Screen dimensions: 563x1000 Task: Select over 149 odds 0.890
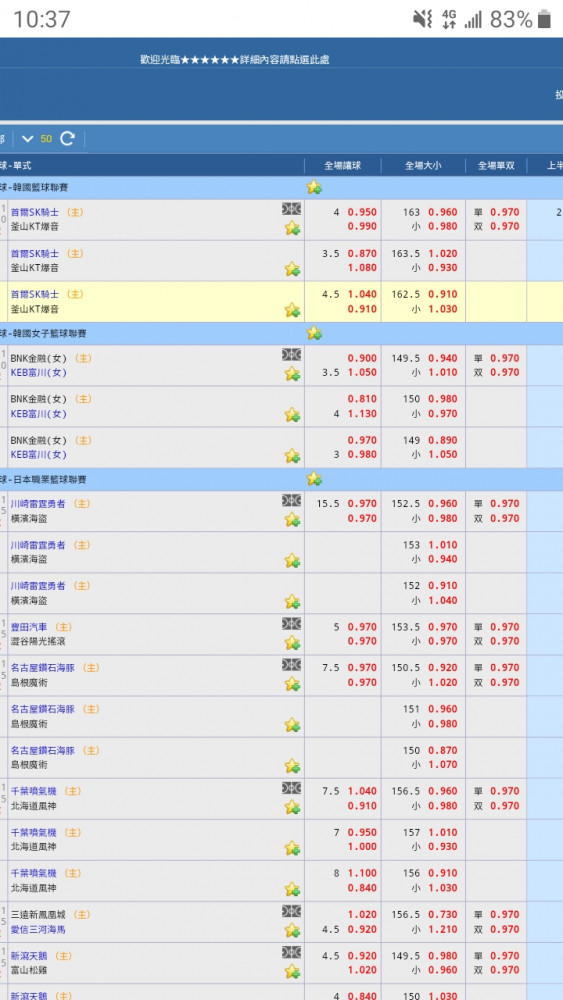tap(443, 440)
